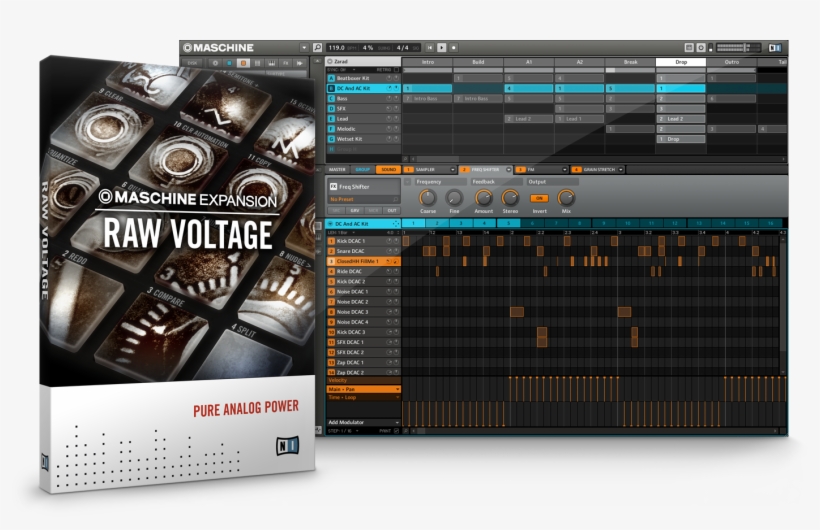
Task: Adjust the Coarse frequency knob
Action: [428, 198]
